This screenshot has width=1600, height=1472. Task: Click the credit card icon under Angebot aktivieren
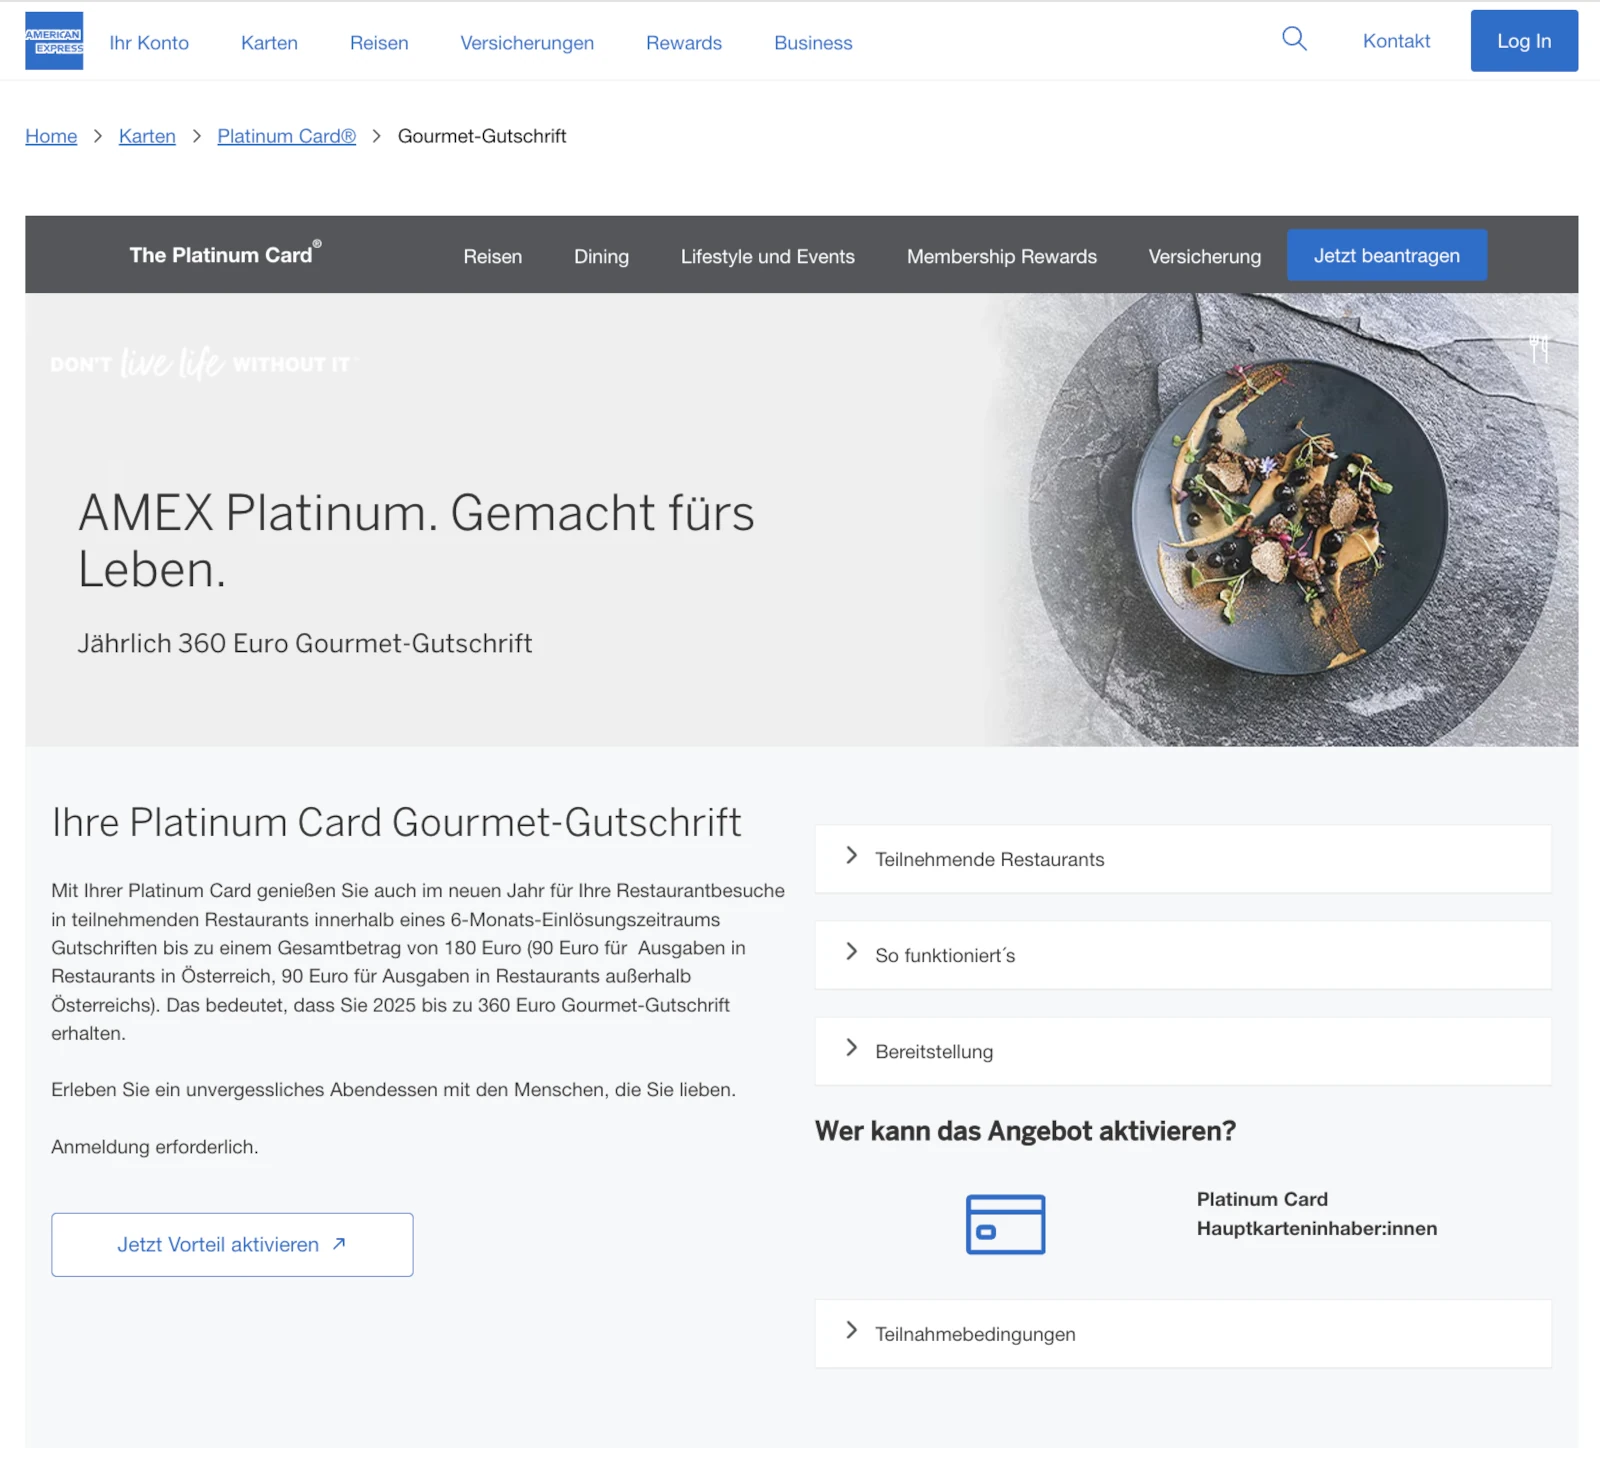click(1005, 1224)
